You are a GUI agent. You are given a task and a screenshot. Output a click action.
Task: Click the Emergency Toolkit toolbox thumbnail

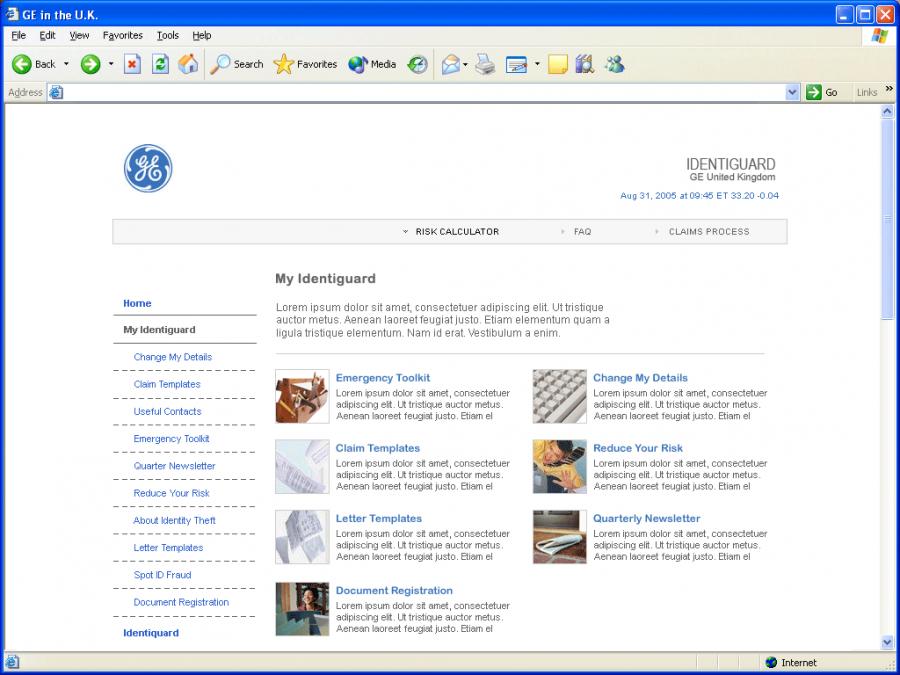302,396
